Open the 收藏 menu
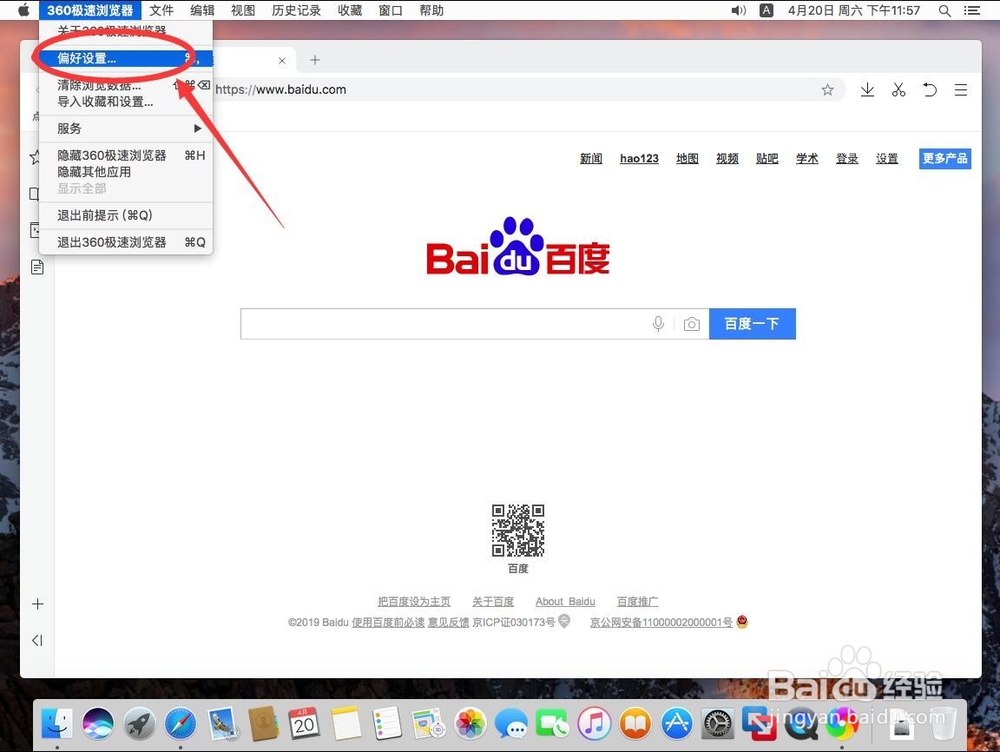This screenshot has width=1000, height=752. [x=349, y=10]
